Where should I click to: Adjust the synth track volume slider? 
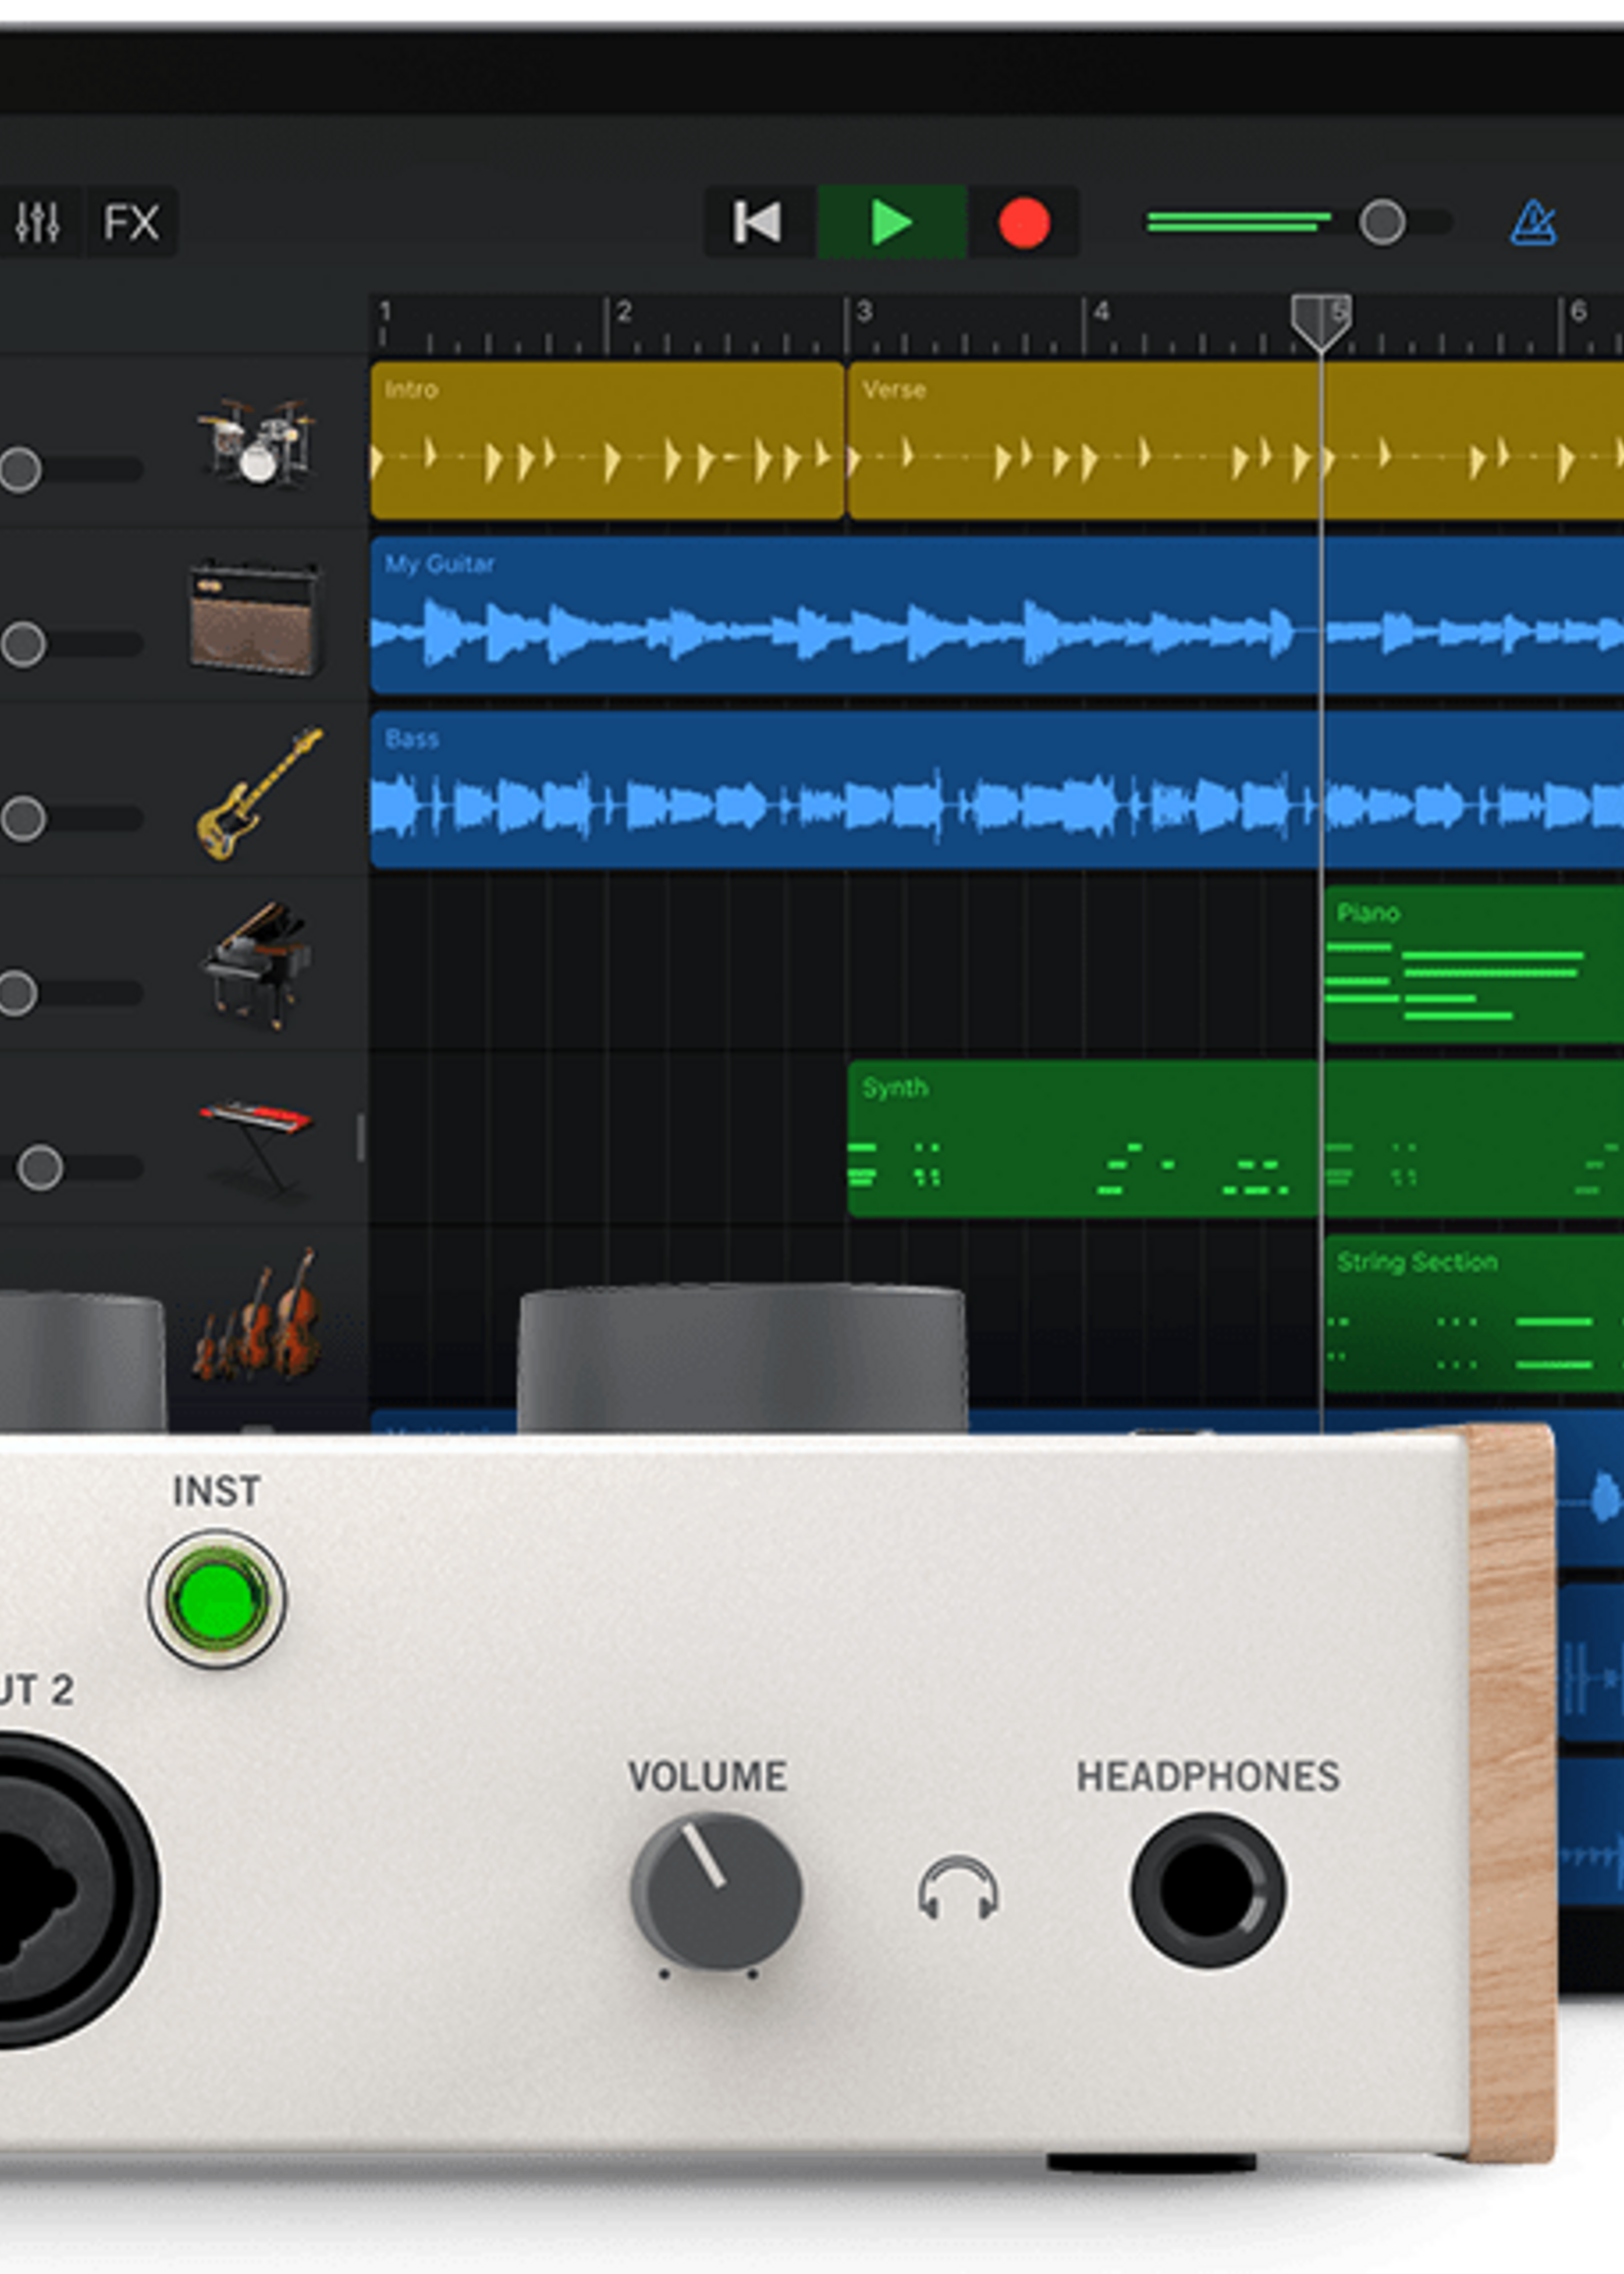[40, 1168]
